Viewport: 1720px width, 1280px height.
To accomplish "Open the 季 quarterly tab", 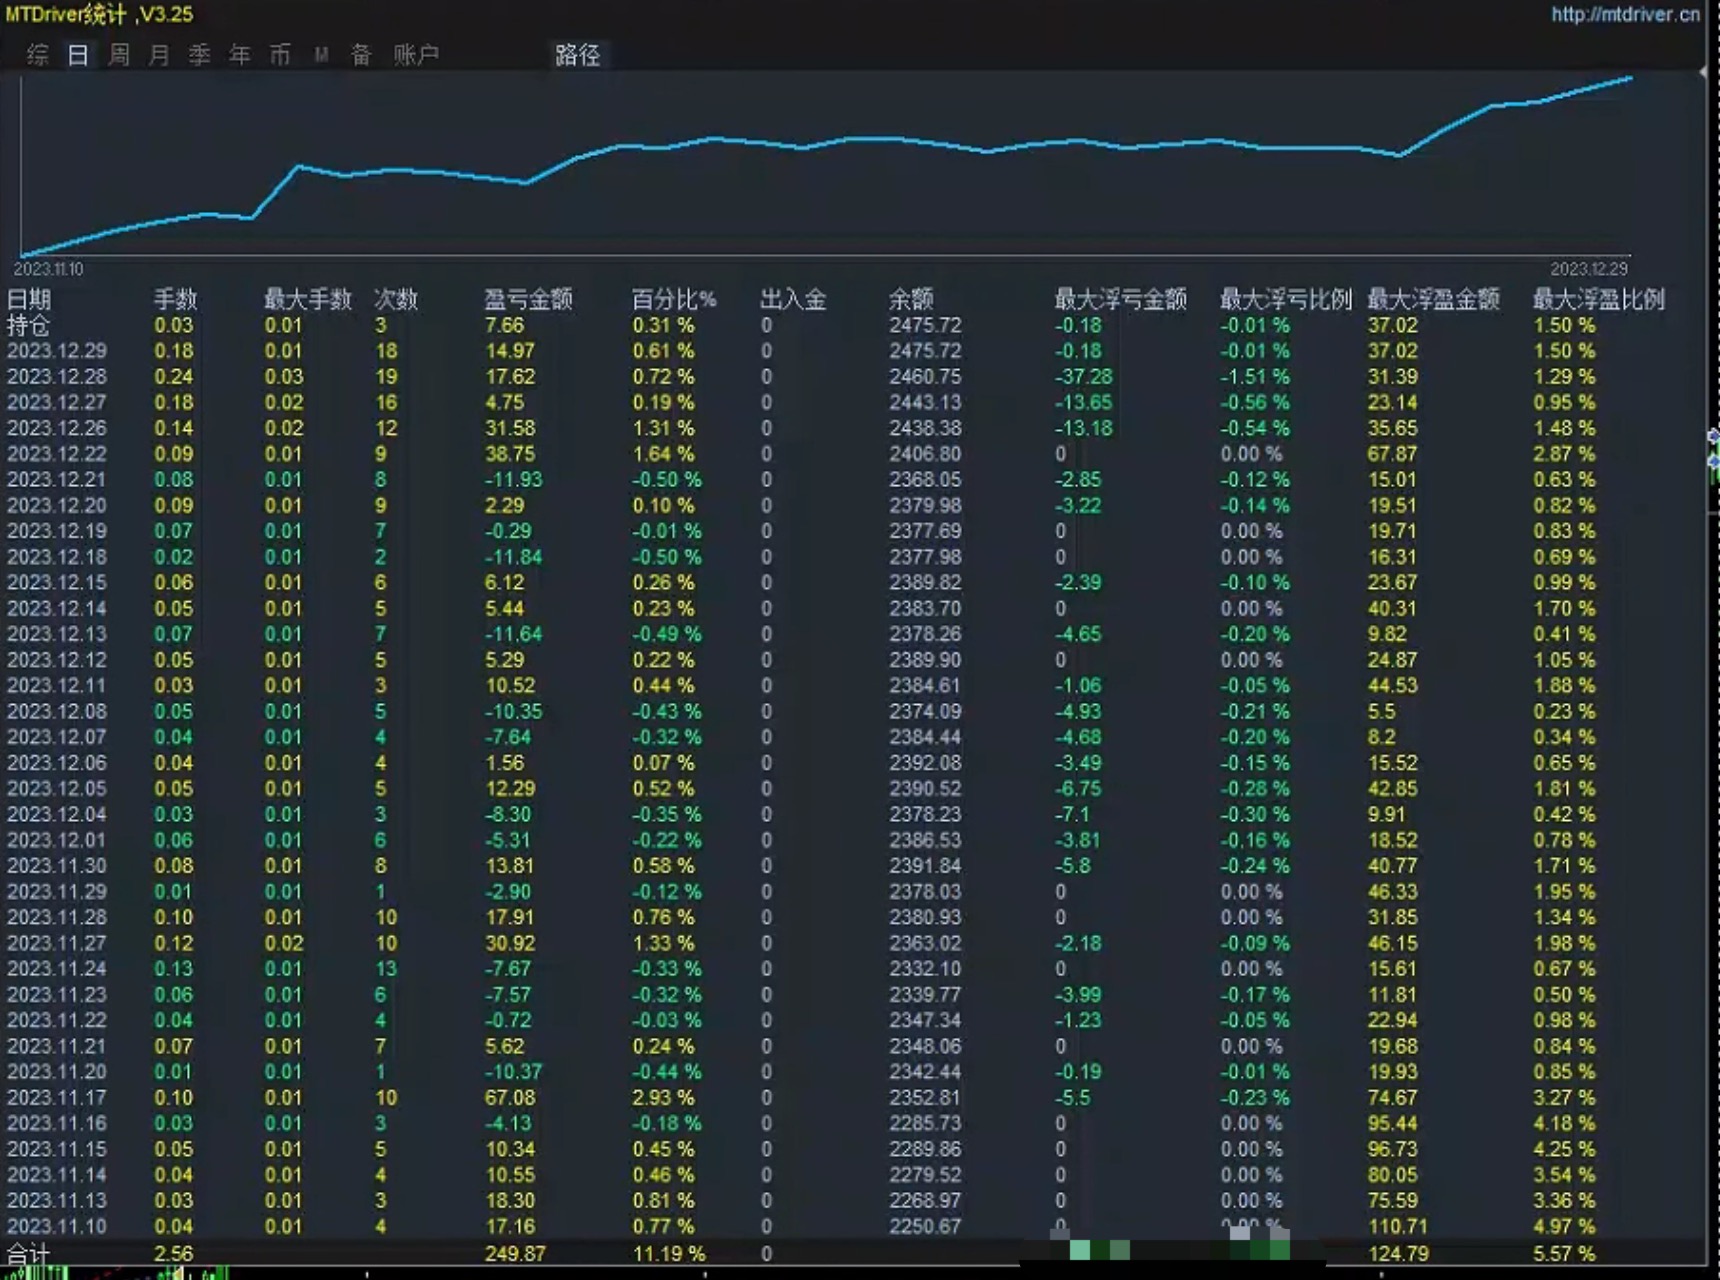I will click(200, 55).
